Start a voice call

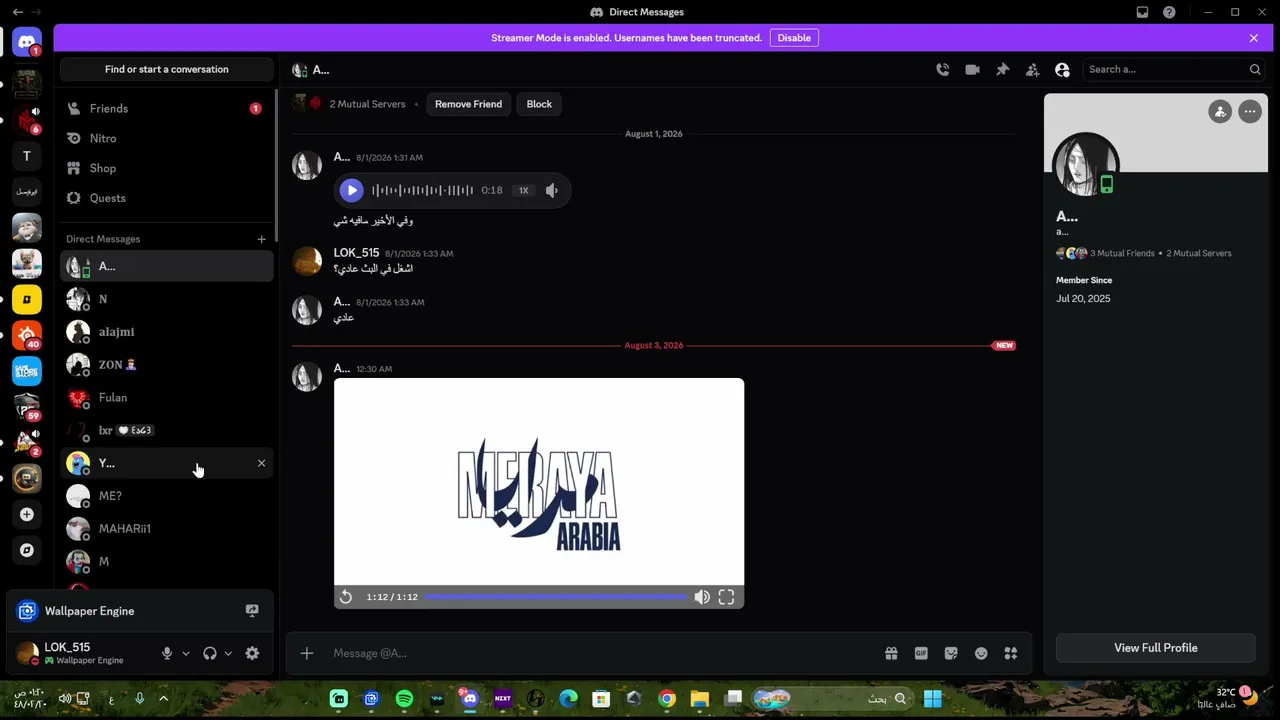[942, 69]
